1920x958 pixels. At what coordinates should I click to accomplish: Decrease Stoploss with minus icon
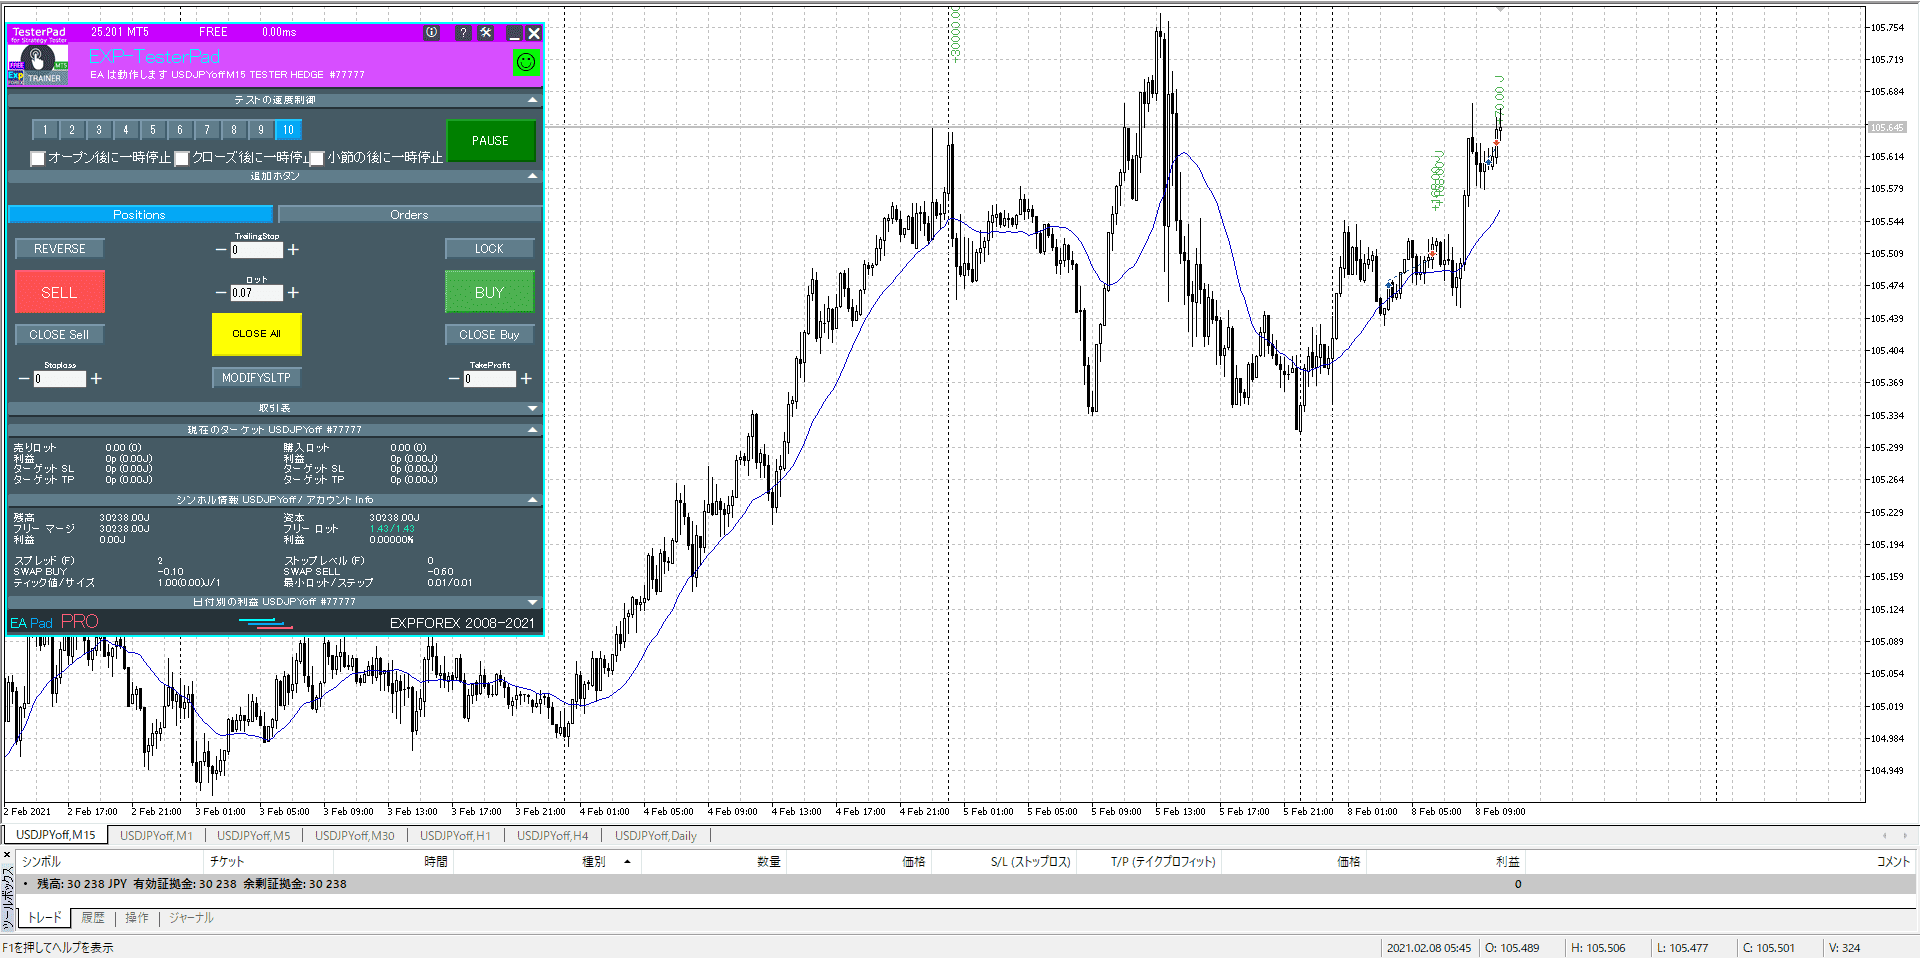tap(24, 379)
